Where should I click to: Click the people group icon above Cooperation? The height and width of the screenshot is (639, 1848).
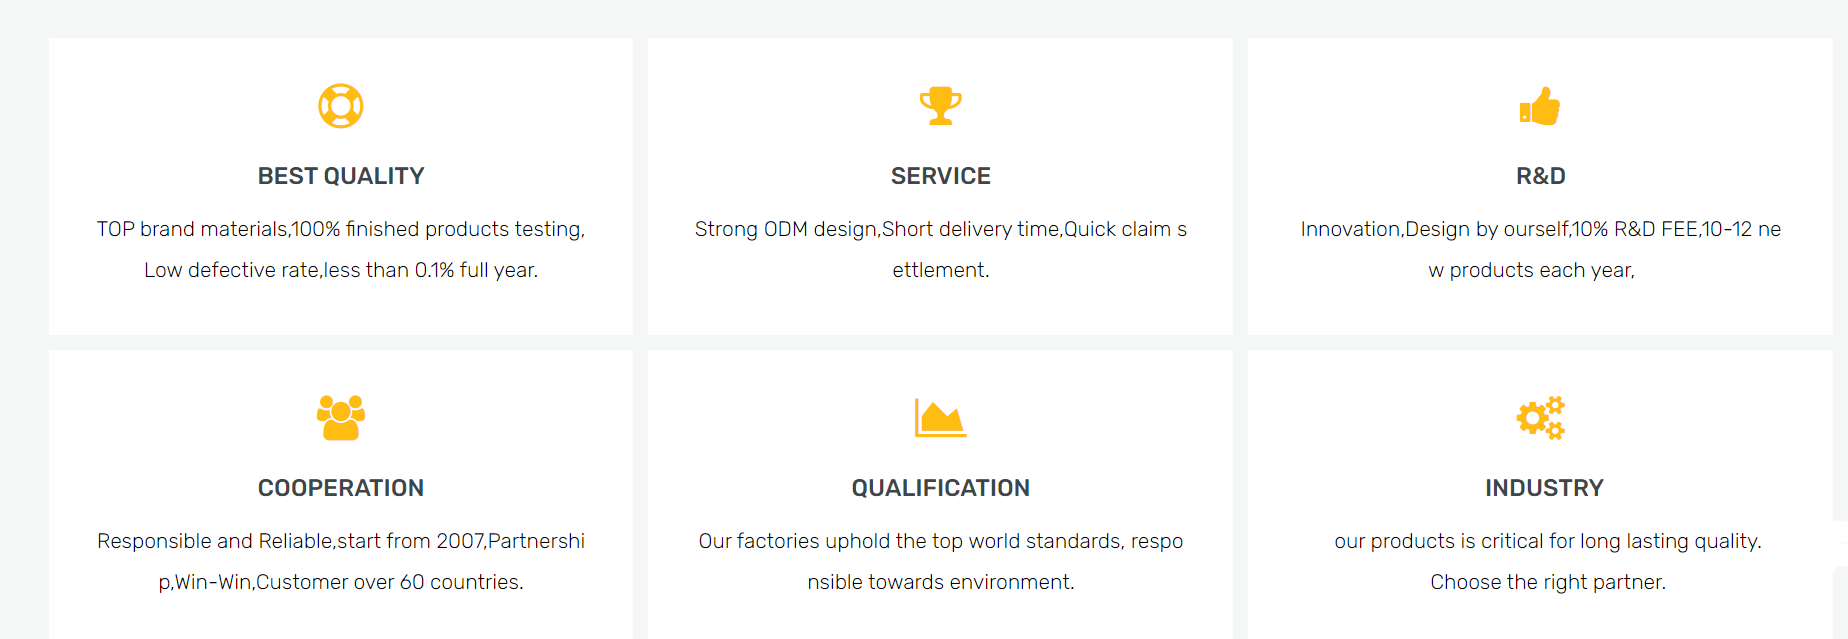click(341, 418)
